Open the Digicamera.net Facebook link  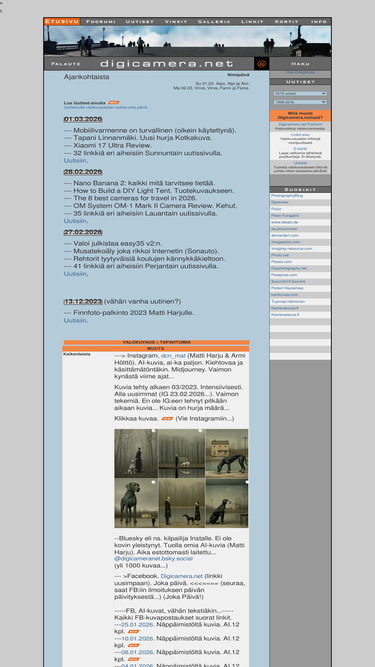pos(182,576)
